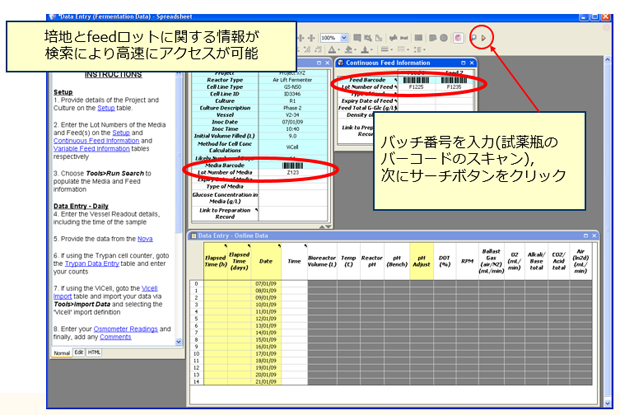
Task: Switch to the Normal tab in instructions pane
Action: pyautogui.click(x=62, y=353)
